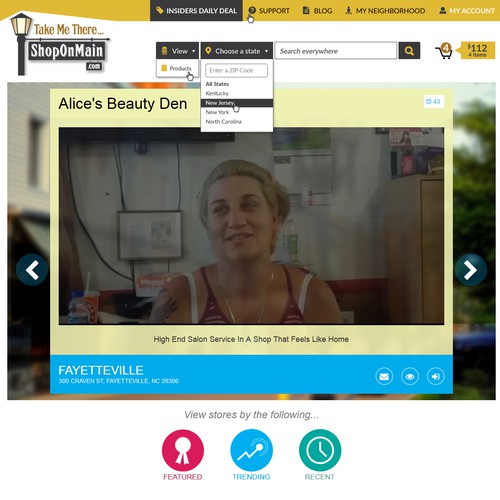The image size is (500, 500).
Task: View Recent stores clock icon
Action: point(320,450)
